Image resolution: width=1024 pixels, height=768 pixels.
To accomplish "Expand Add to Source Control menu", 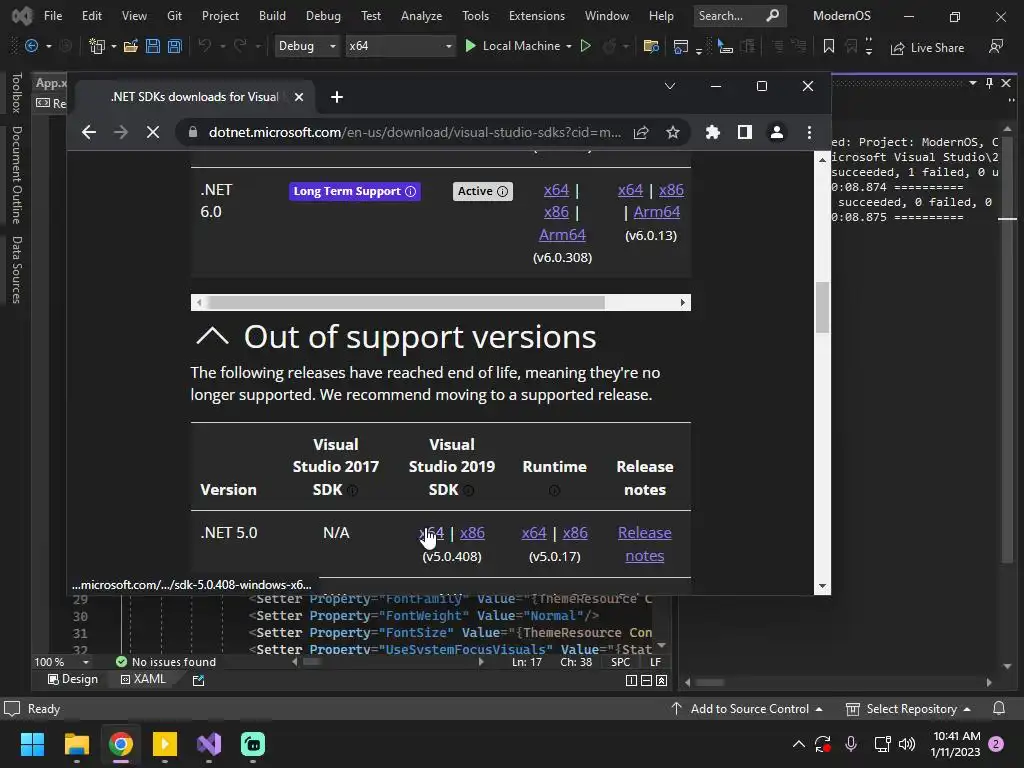I will [746, 709].
